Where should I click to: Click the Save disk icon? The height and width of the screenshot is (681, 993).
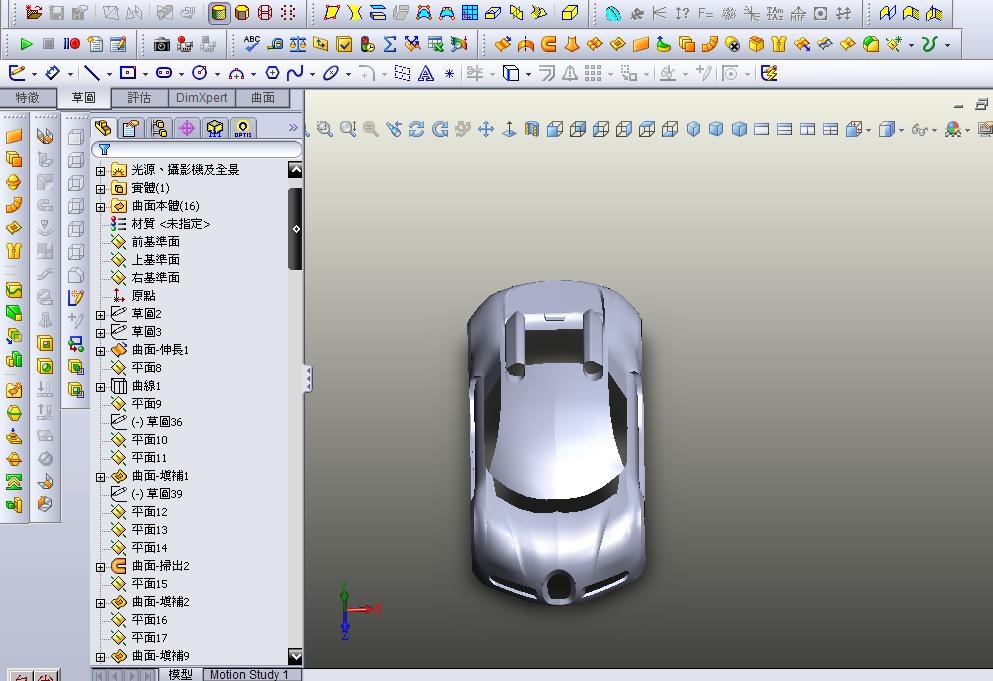pos(56,12)
